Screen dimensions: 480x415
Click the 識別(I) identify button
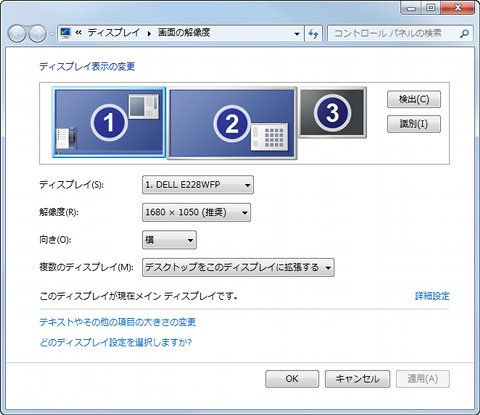pyautogui.click(x=414, y=124)
